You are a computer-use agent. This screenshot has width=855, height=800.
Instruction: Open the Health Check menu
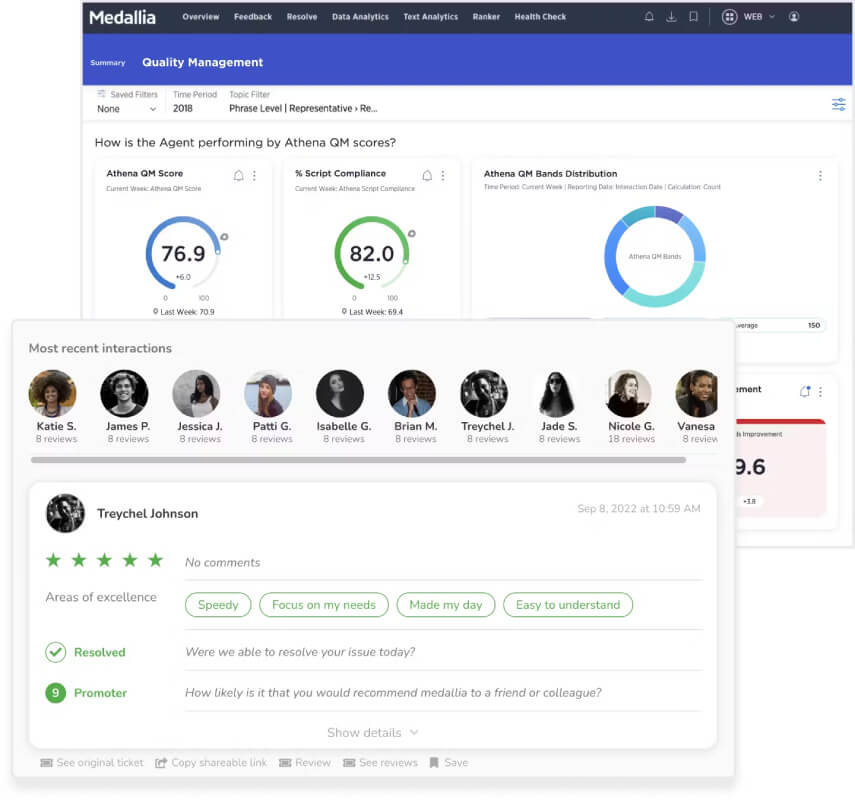540,17
